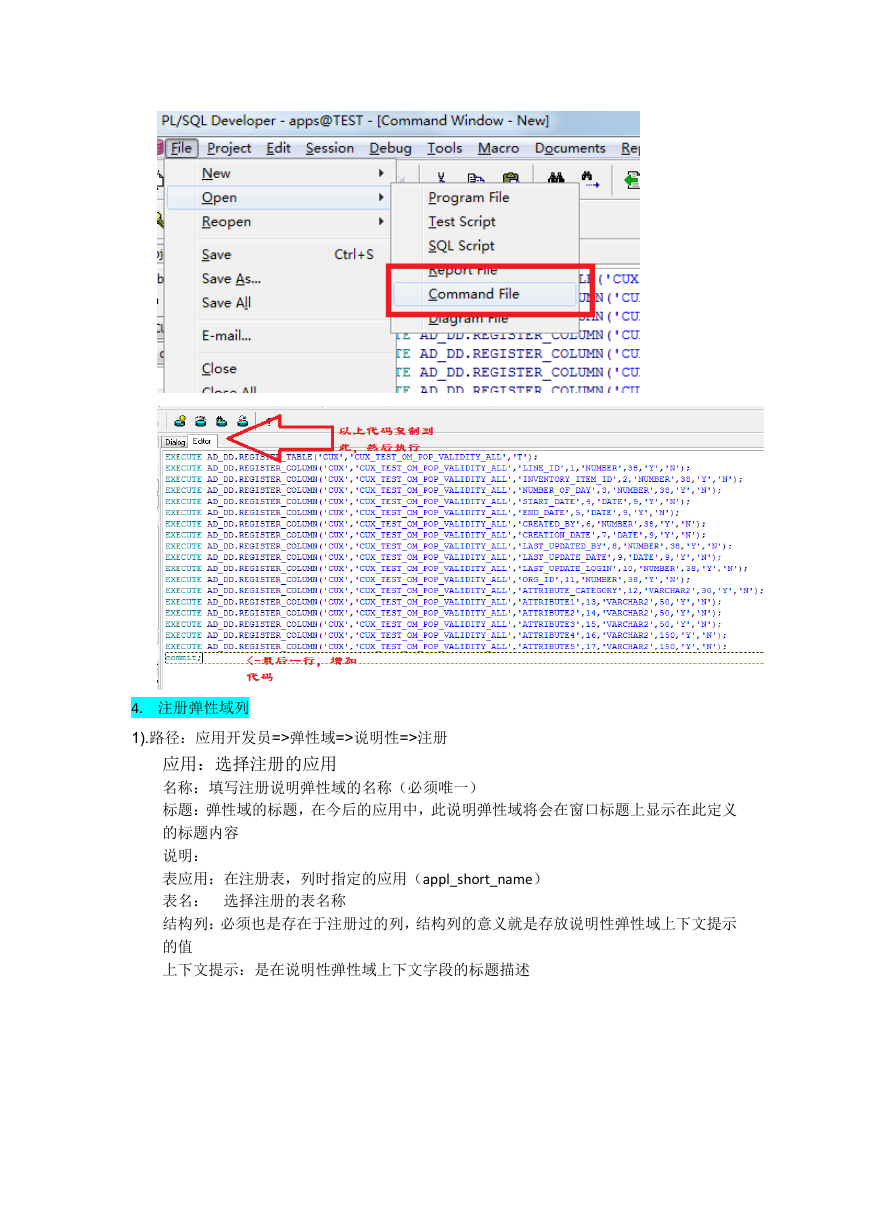This screenshot has width=869, height=1228.
Task: Choose E-mail... from the File menu
Action: click(x=280, y=336)
